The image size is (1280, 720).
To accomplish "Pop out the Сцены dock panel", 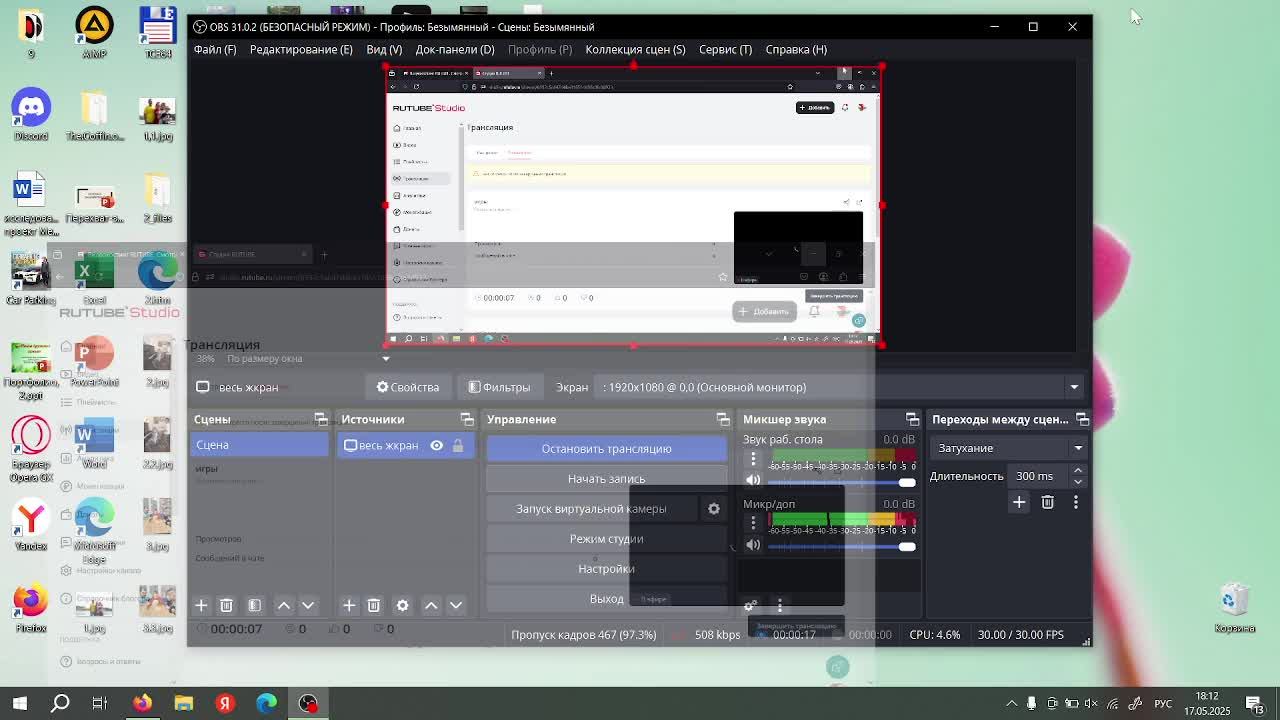I will 320,419.
